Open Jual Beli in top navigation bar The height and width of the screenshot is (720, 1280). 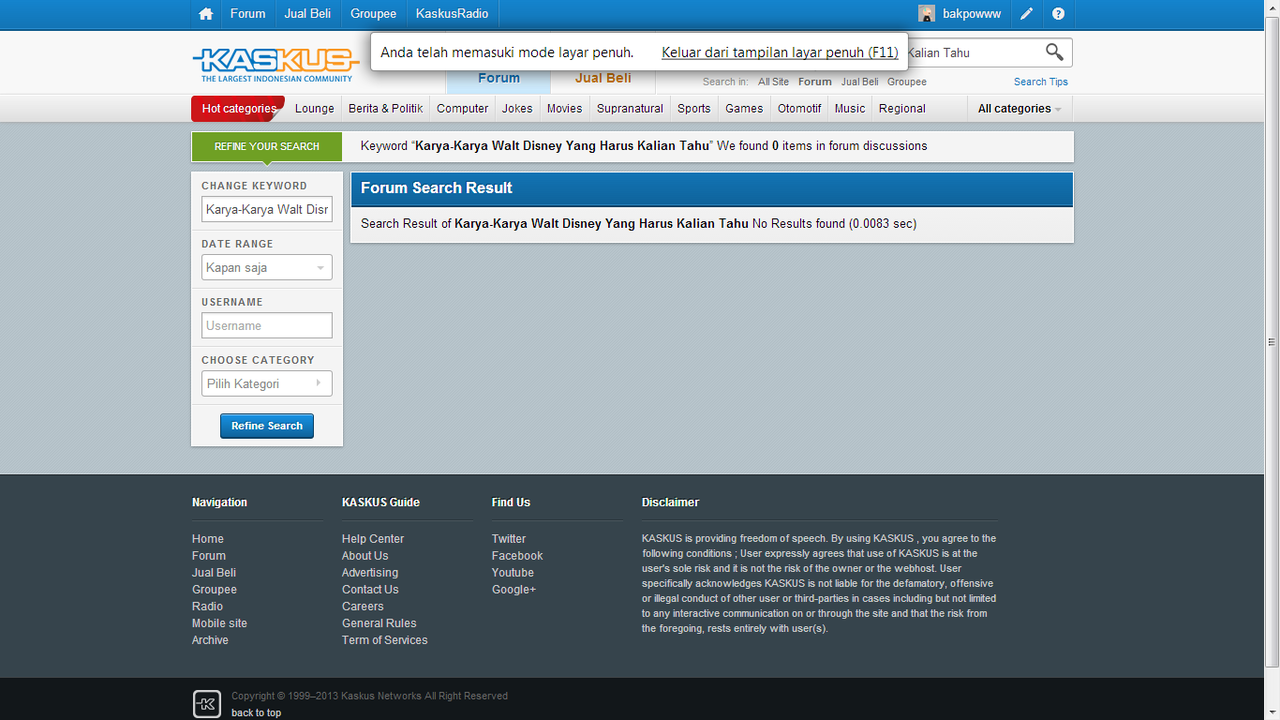tap(308, 14)
